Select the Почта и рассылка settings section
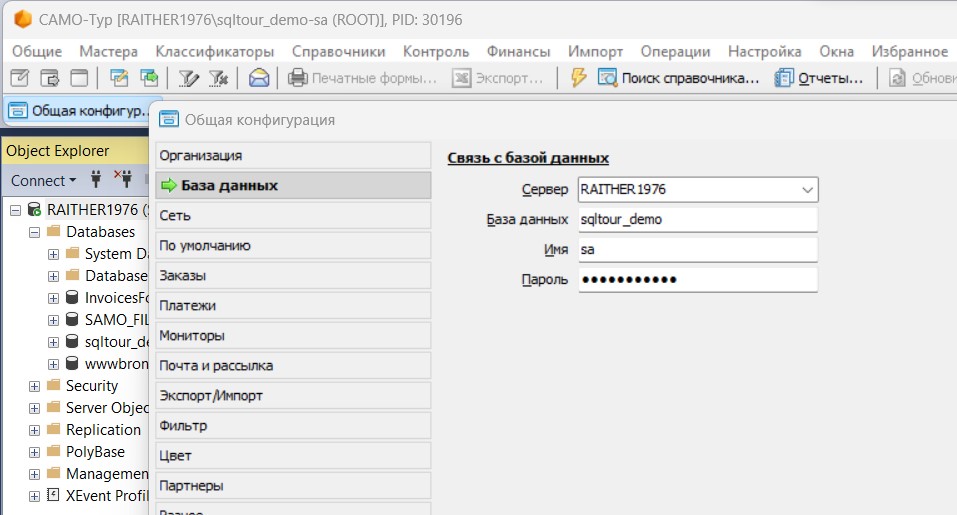The image size is (957, 515). pos(292,366)
